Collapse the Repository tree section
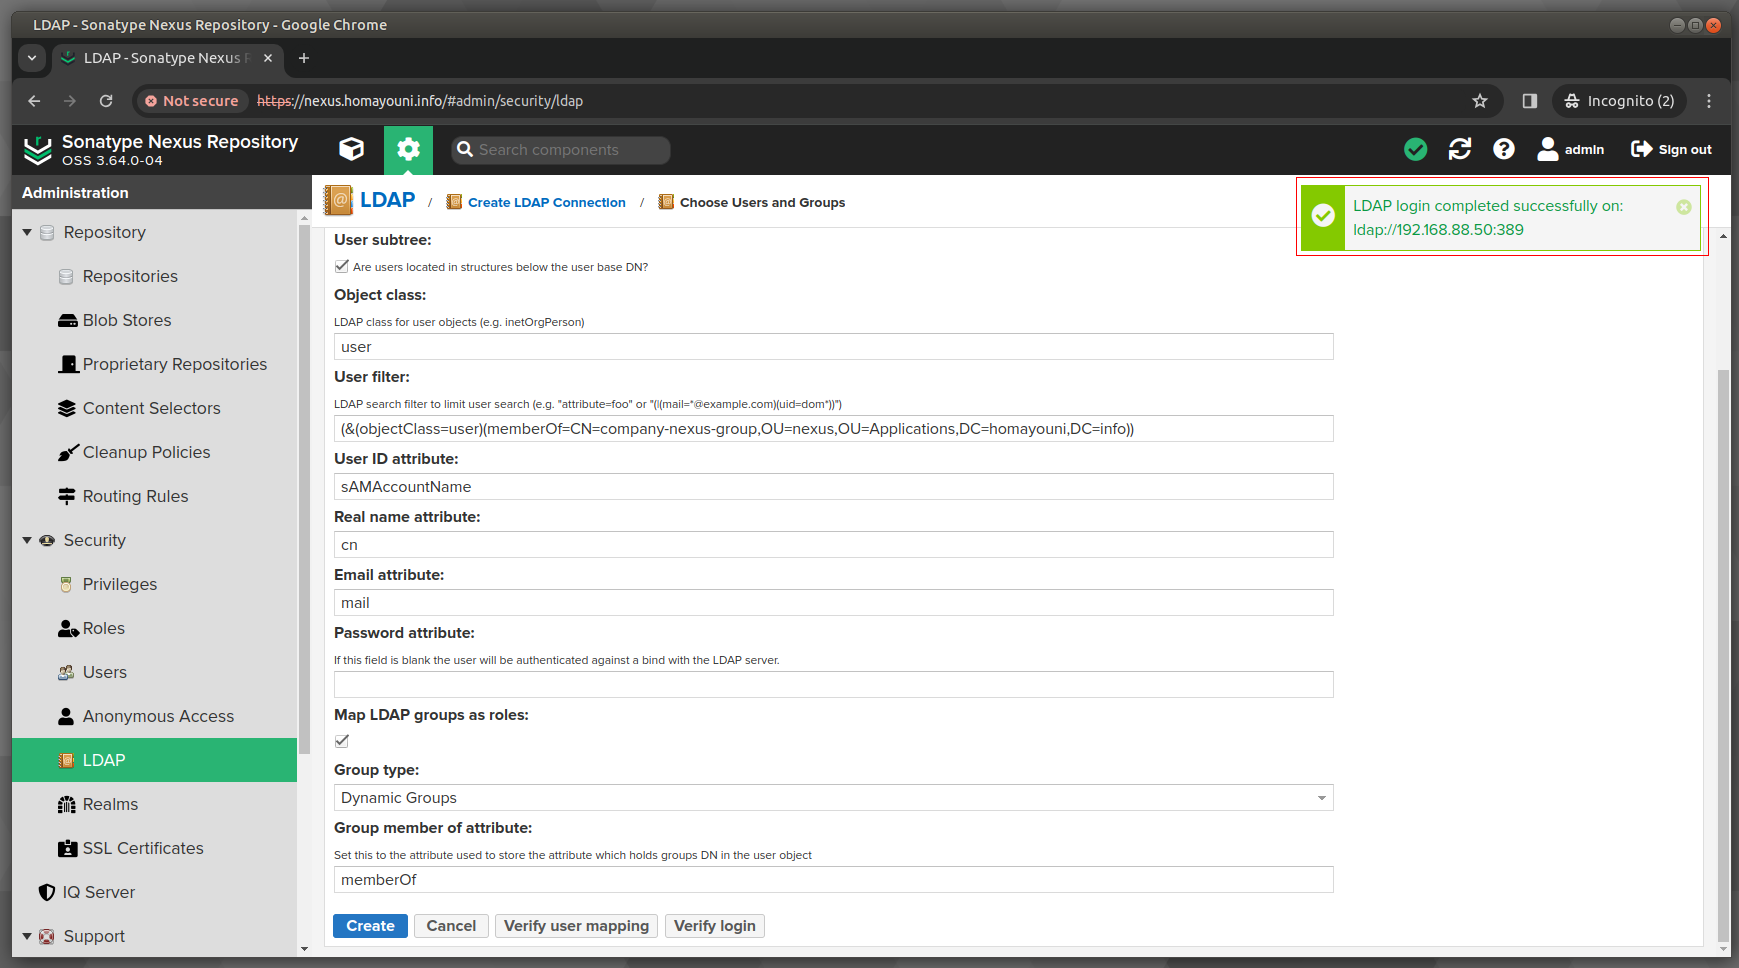 (27, 232)
